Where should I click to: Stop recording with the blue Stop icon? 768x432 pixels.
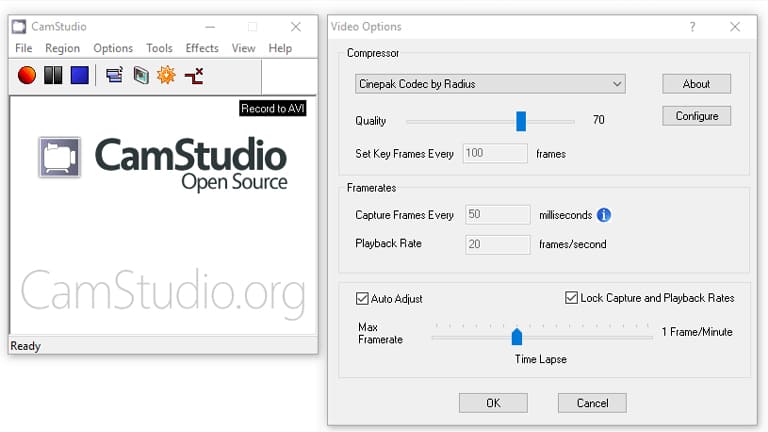click(79, 75)
